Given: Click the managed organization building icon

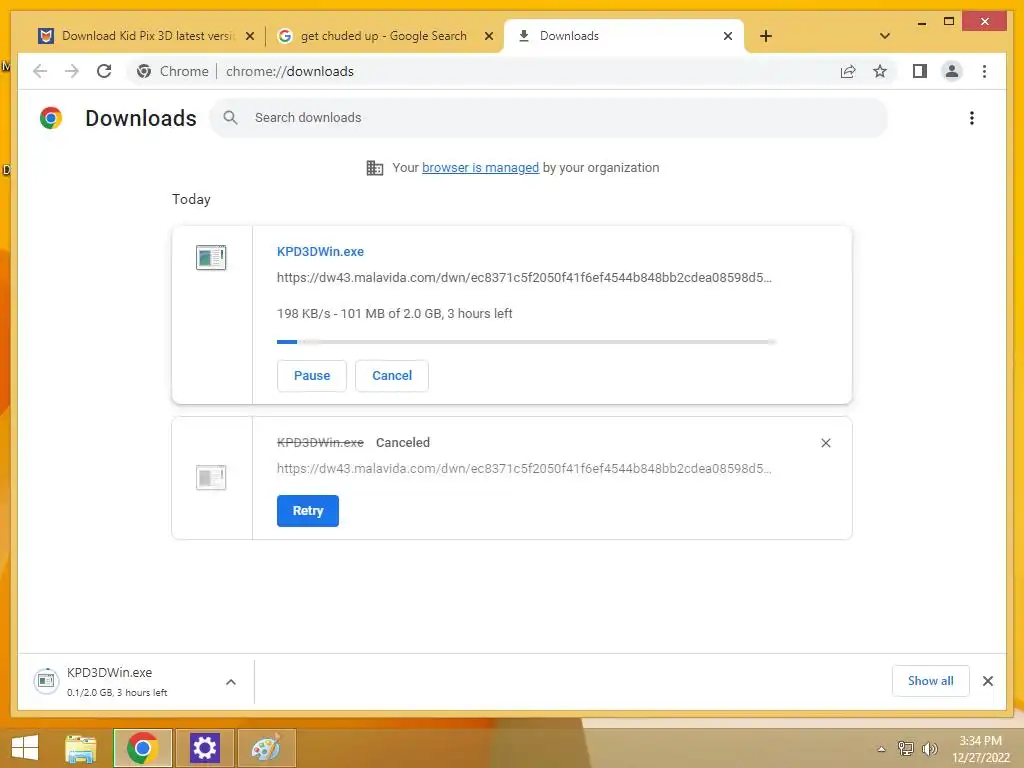Looking at the screenshot, I should point(375,168).
